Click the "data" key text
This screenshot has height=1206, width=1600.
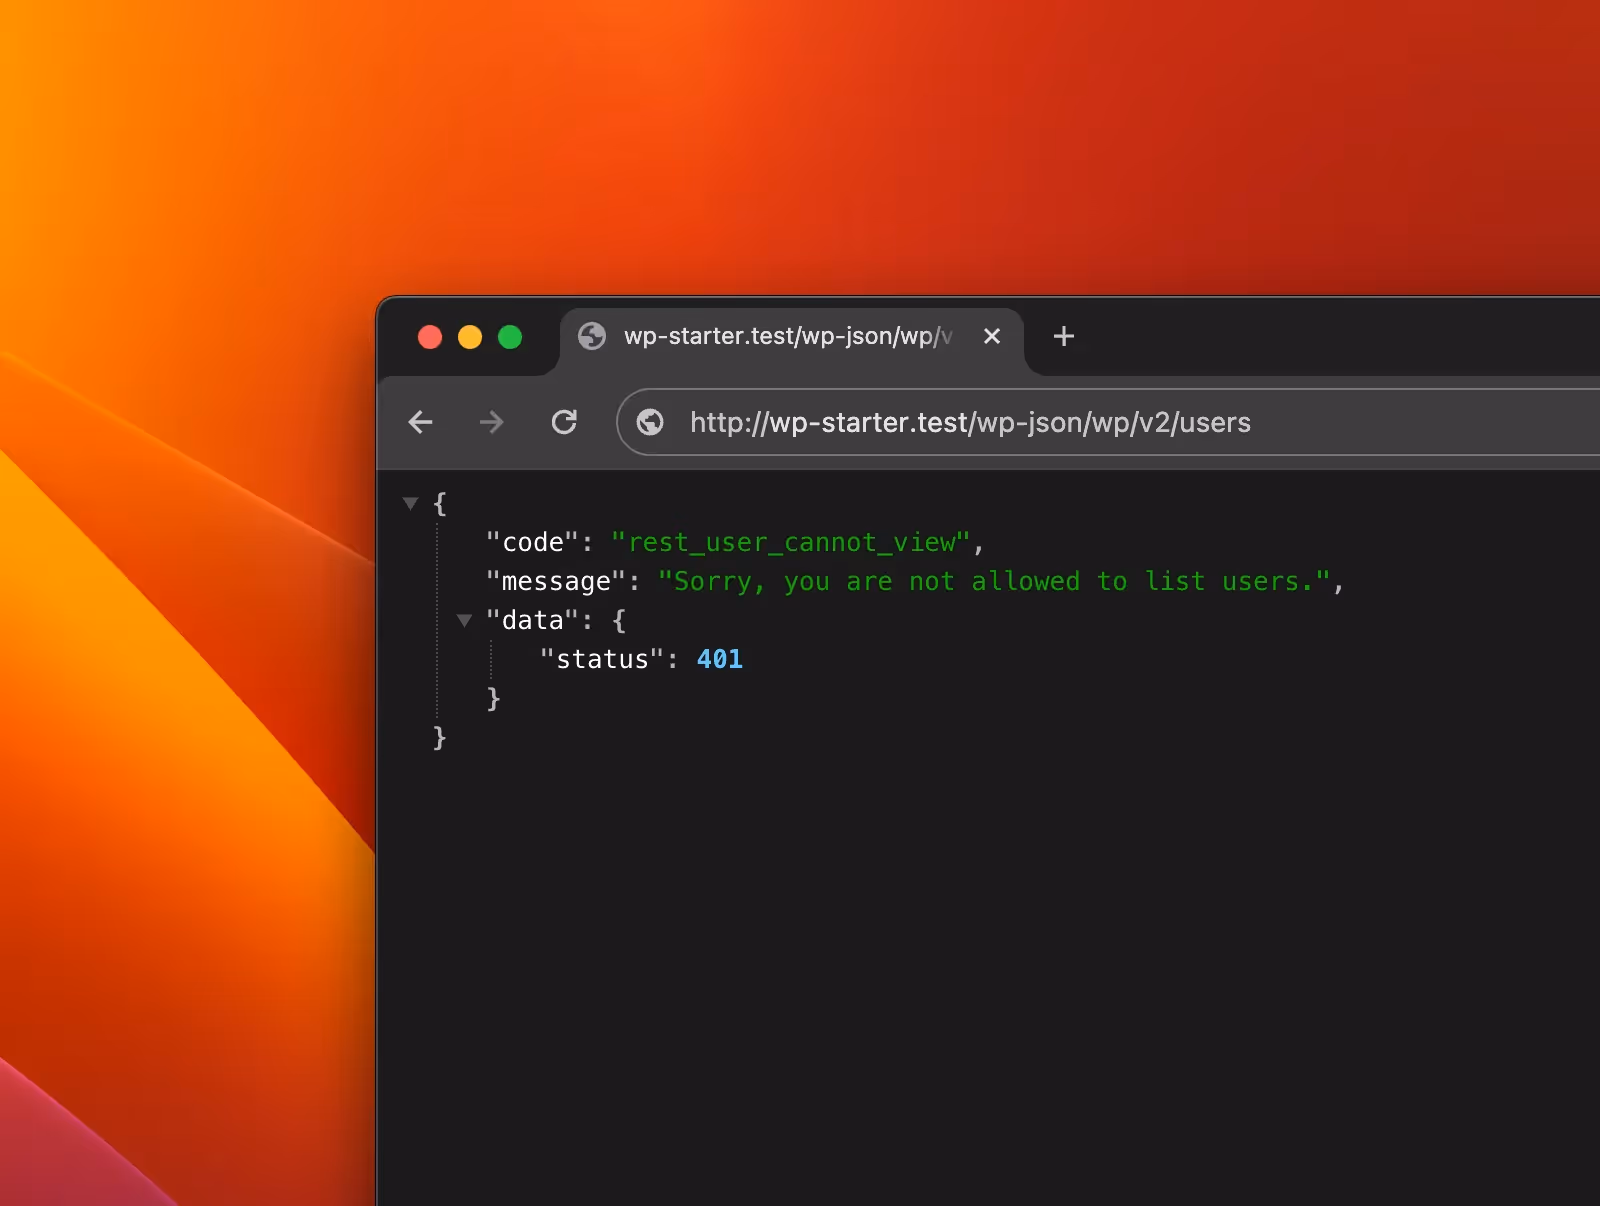532,620
